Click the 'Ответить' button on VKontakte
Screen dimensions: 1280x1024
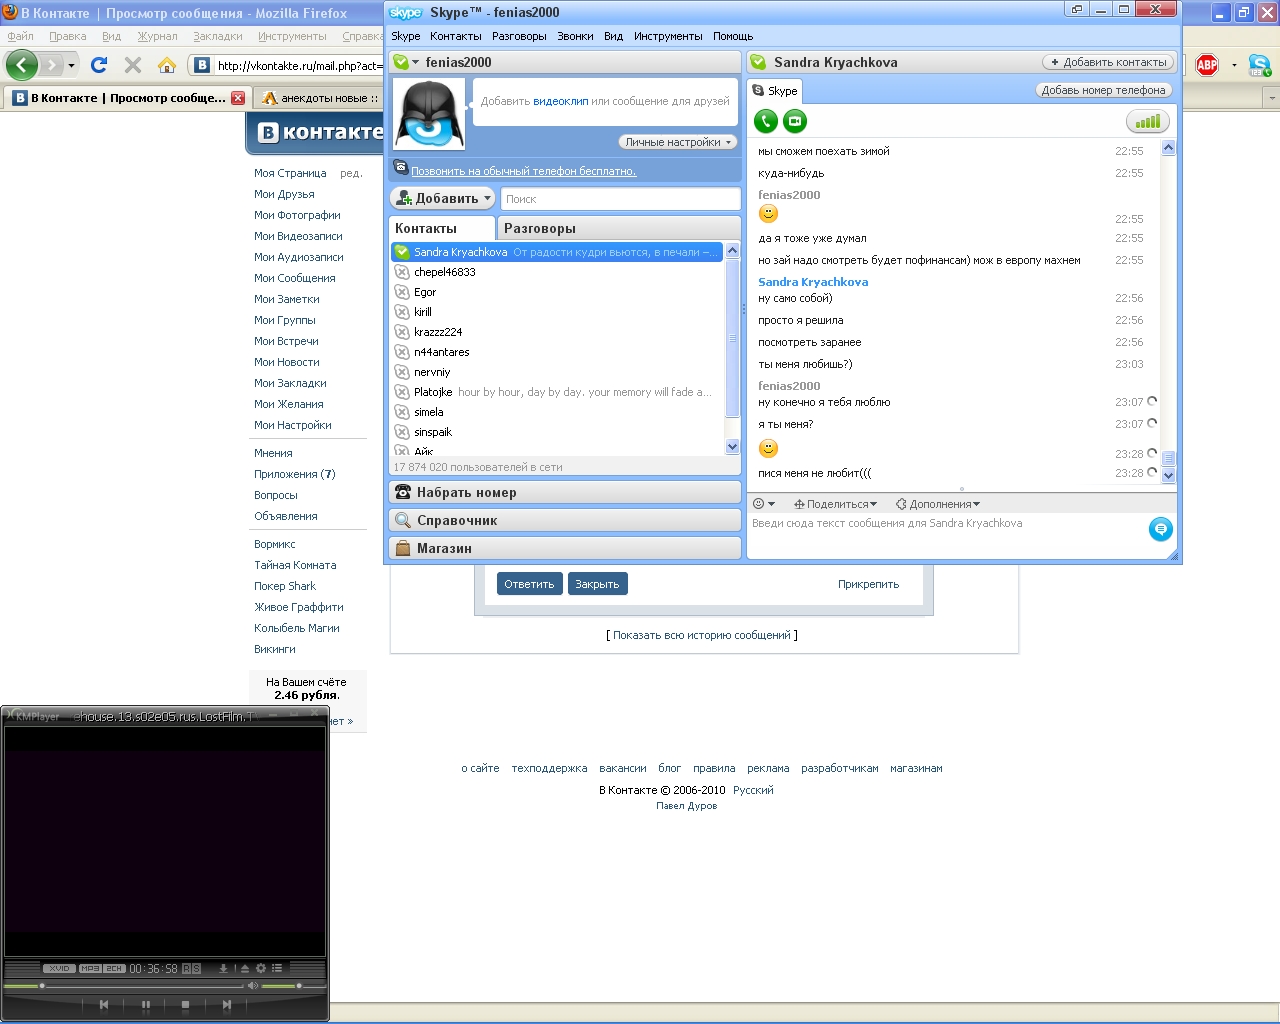coord(529,584)
